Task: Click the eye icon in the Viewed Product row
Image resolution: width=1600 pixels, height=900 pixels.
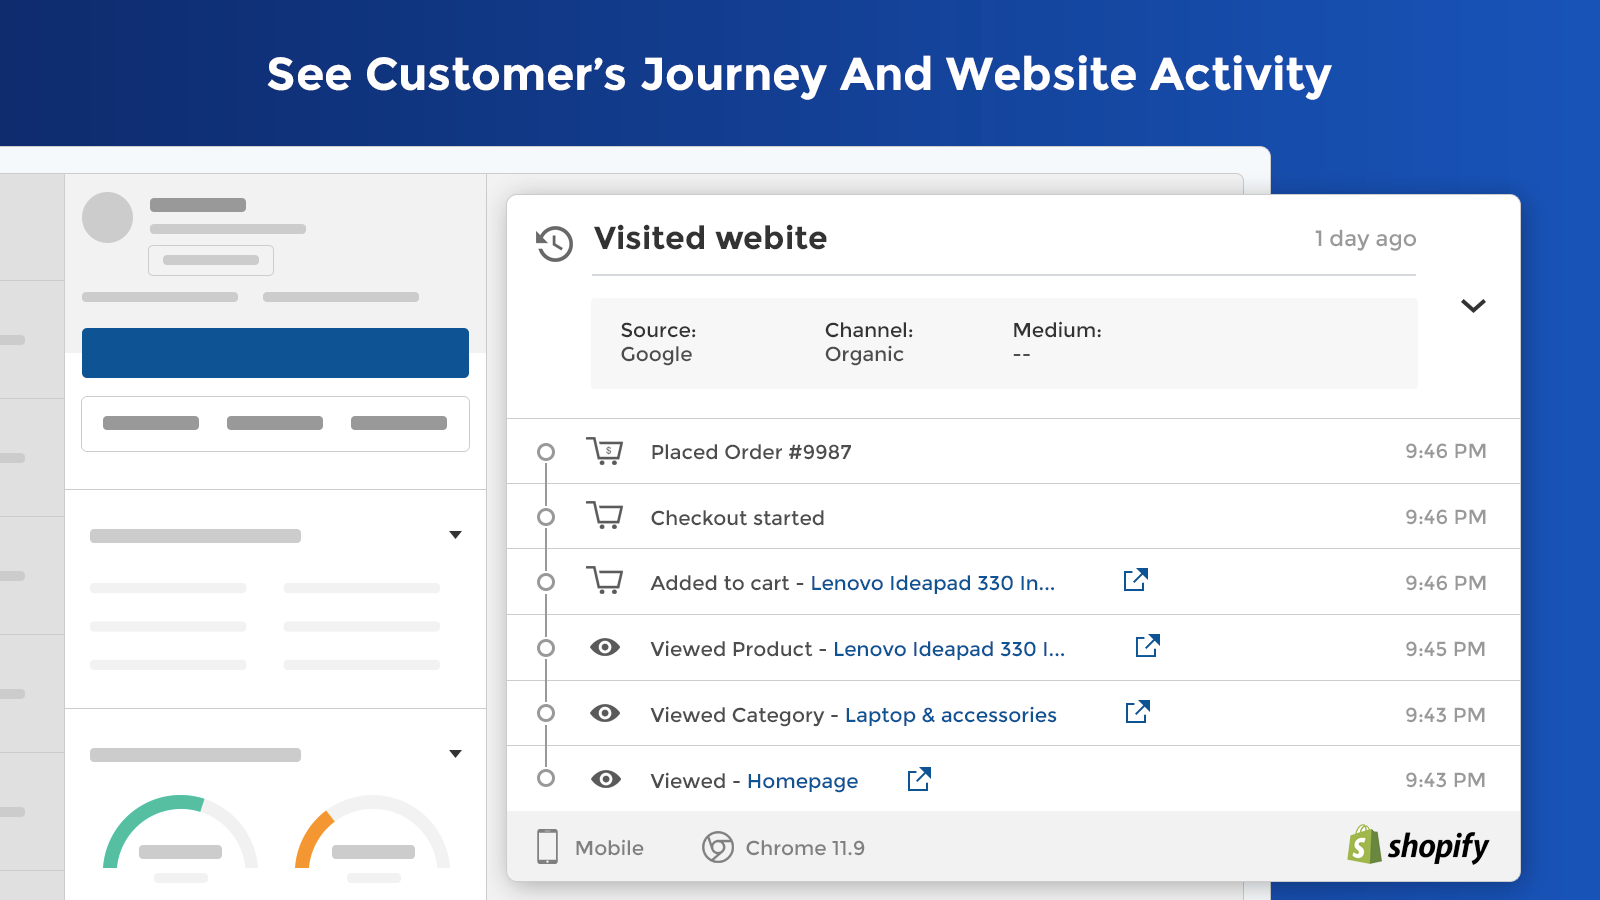Action: point(605,647)
